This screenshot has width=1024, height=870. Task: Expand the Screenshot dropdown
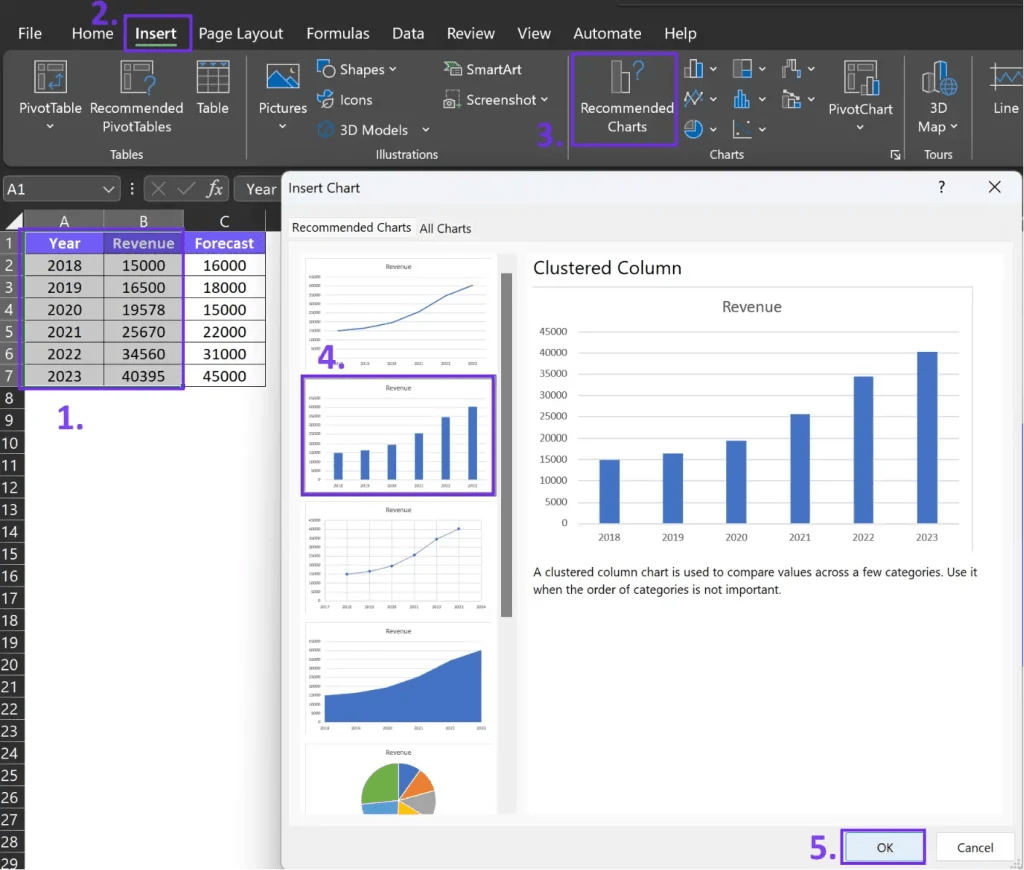pos(543,99)
